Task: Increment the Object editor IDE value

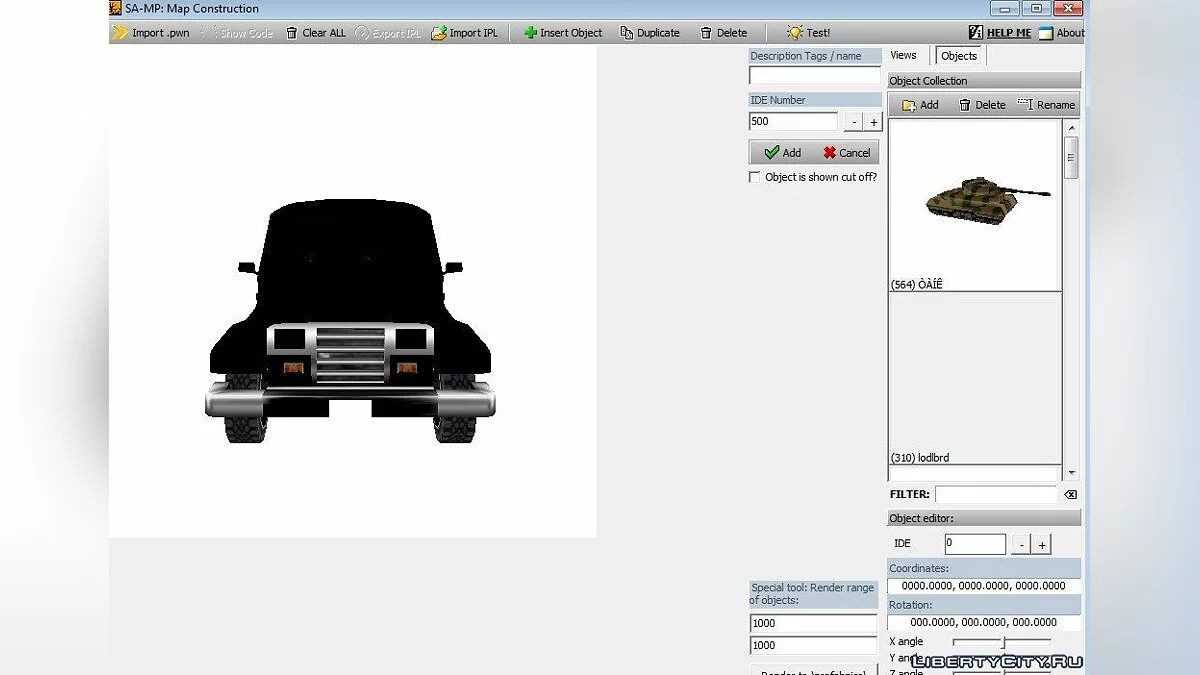Action: click(1042, 545)
